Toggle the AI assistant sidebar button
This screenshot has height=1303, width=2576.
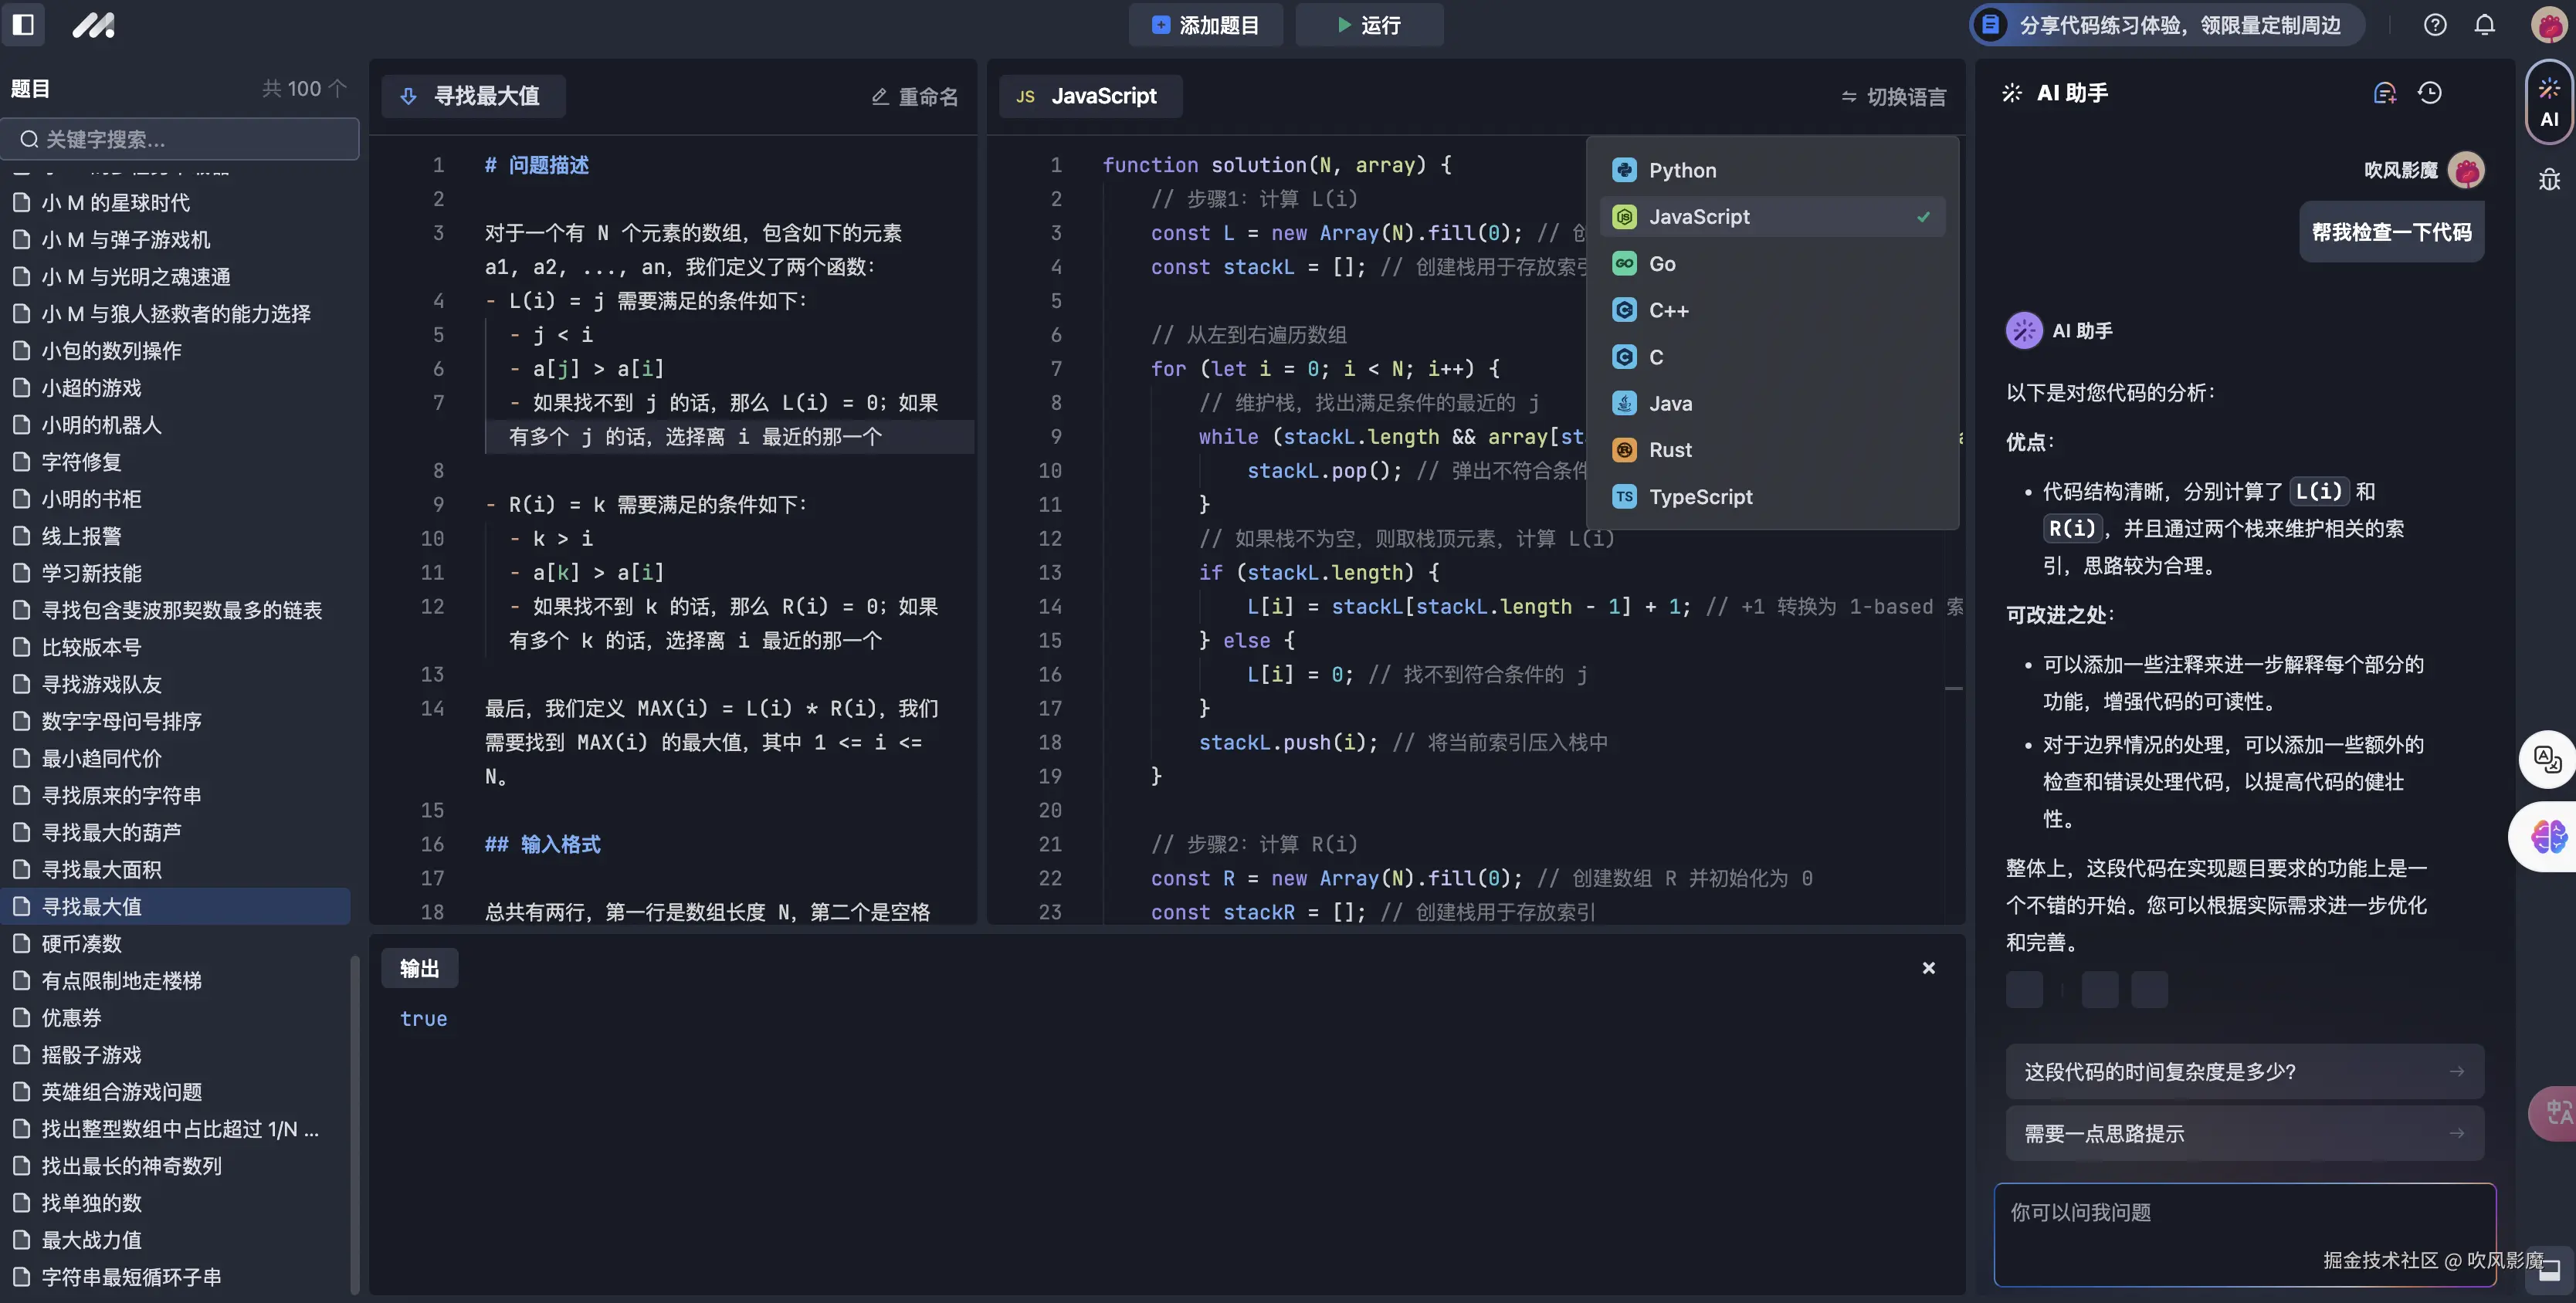(x=2549, y=103)
